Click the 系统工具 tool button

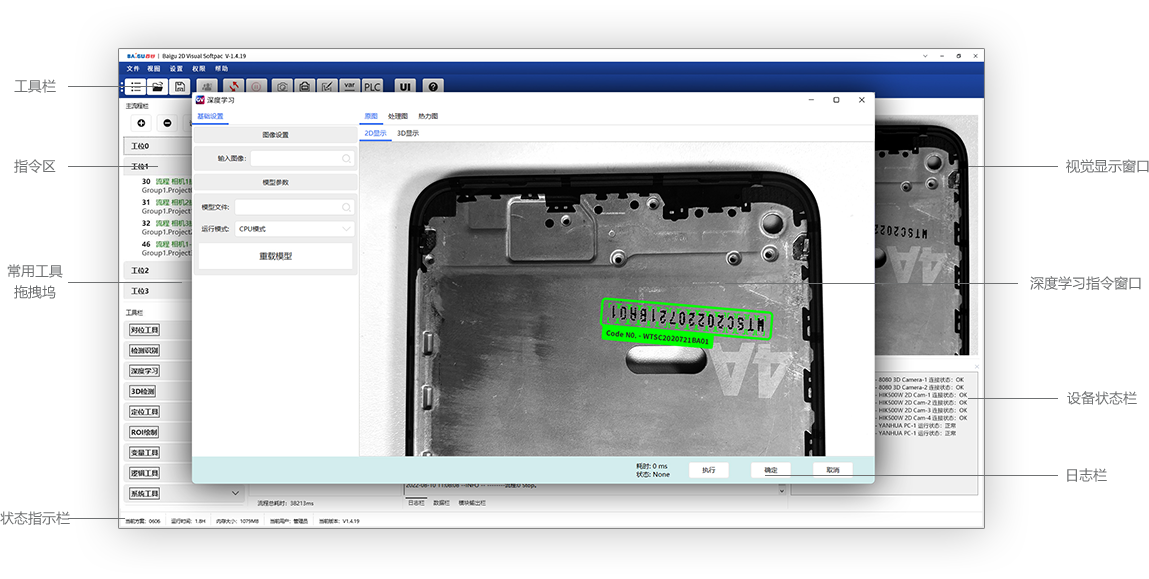coord(144,494)
